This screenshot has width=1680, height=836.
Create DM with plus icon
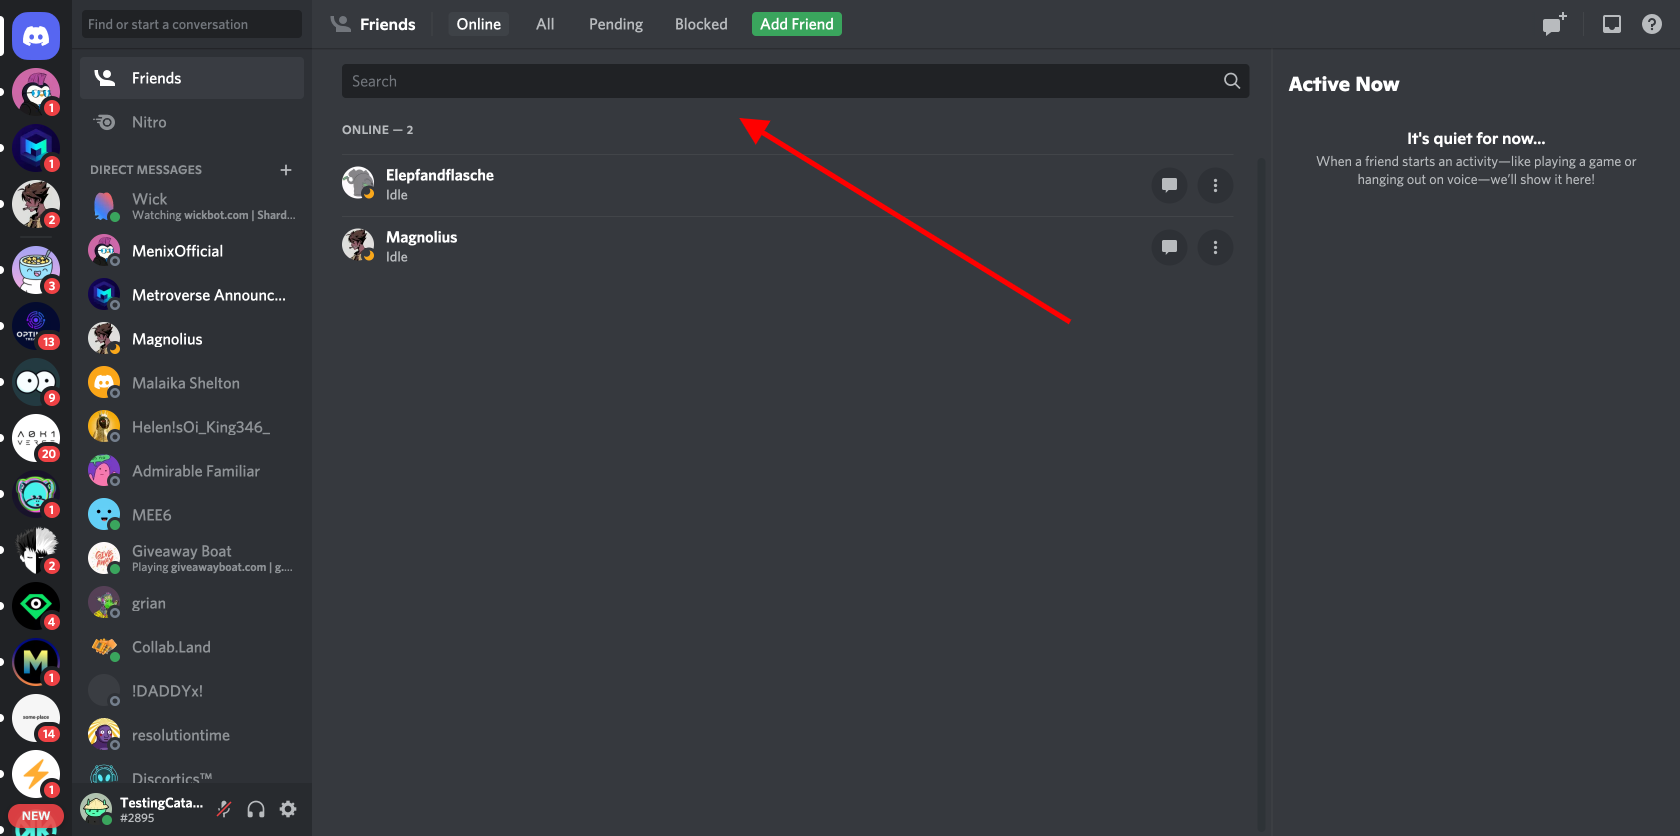click(286, 170)
